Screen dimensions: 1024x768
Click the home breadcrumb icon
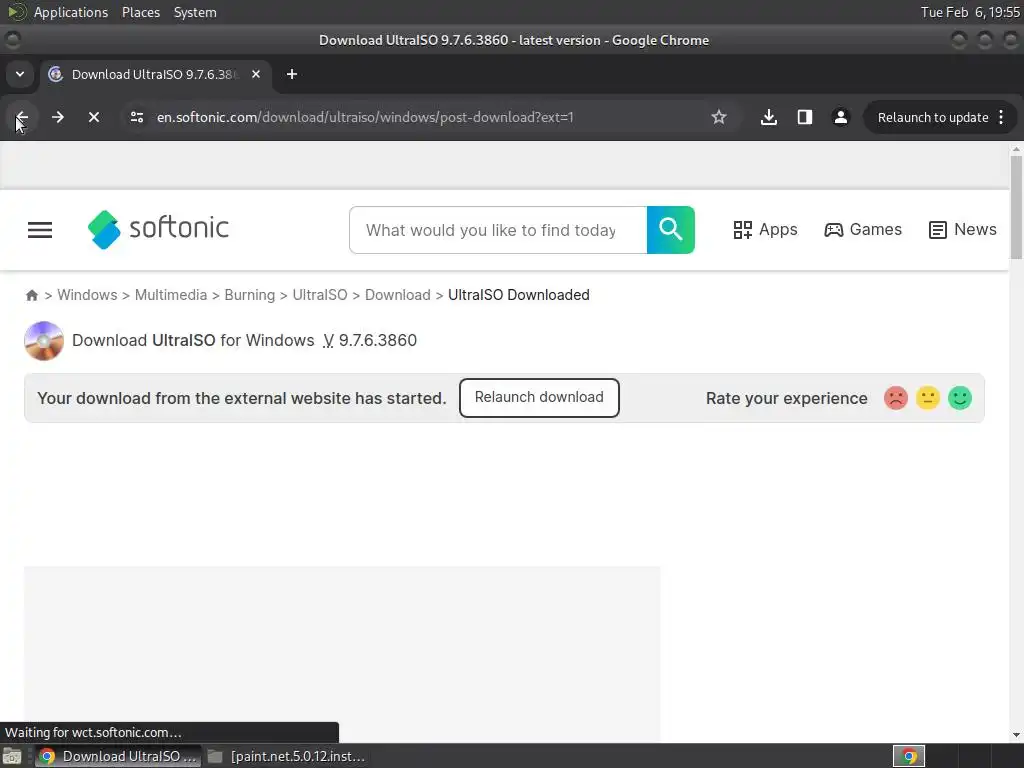[32, 295]
